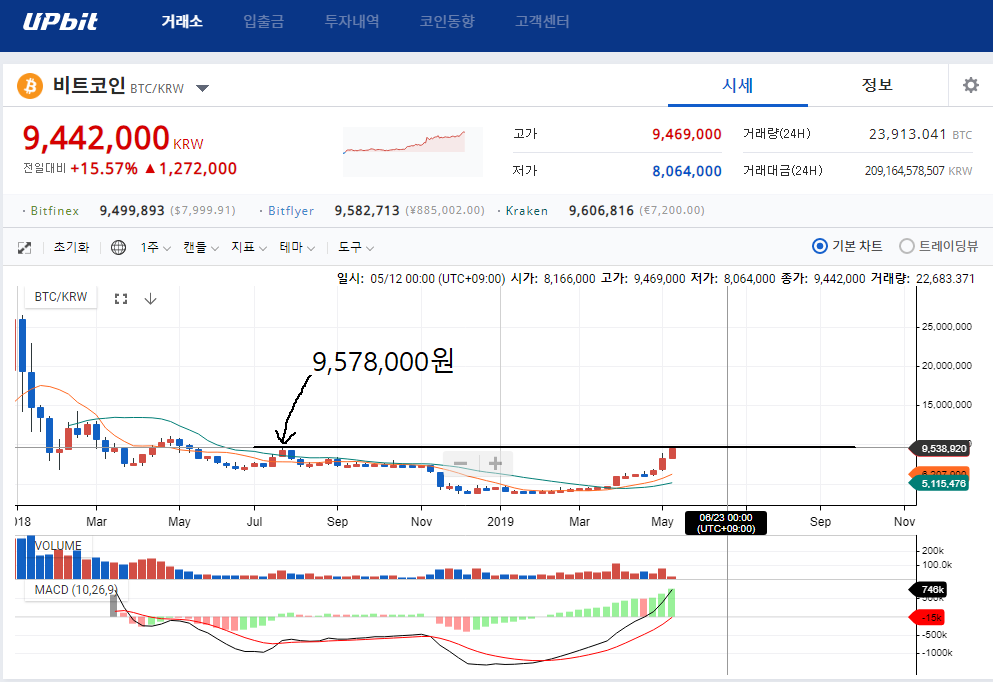Switch to the 정보 tab
The width and height of the screenshot is (993, 682).
pos(877,85)
